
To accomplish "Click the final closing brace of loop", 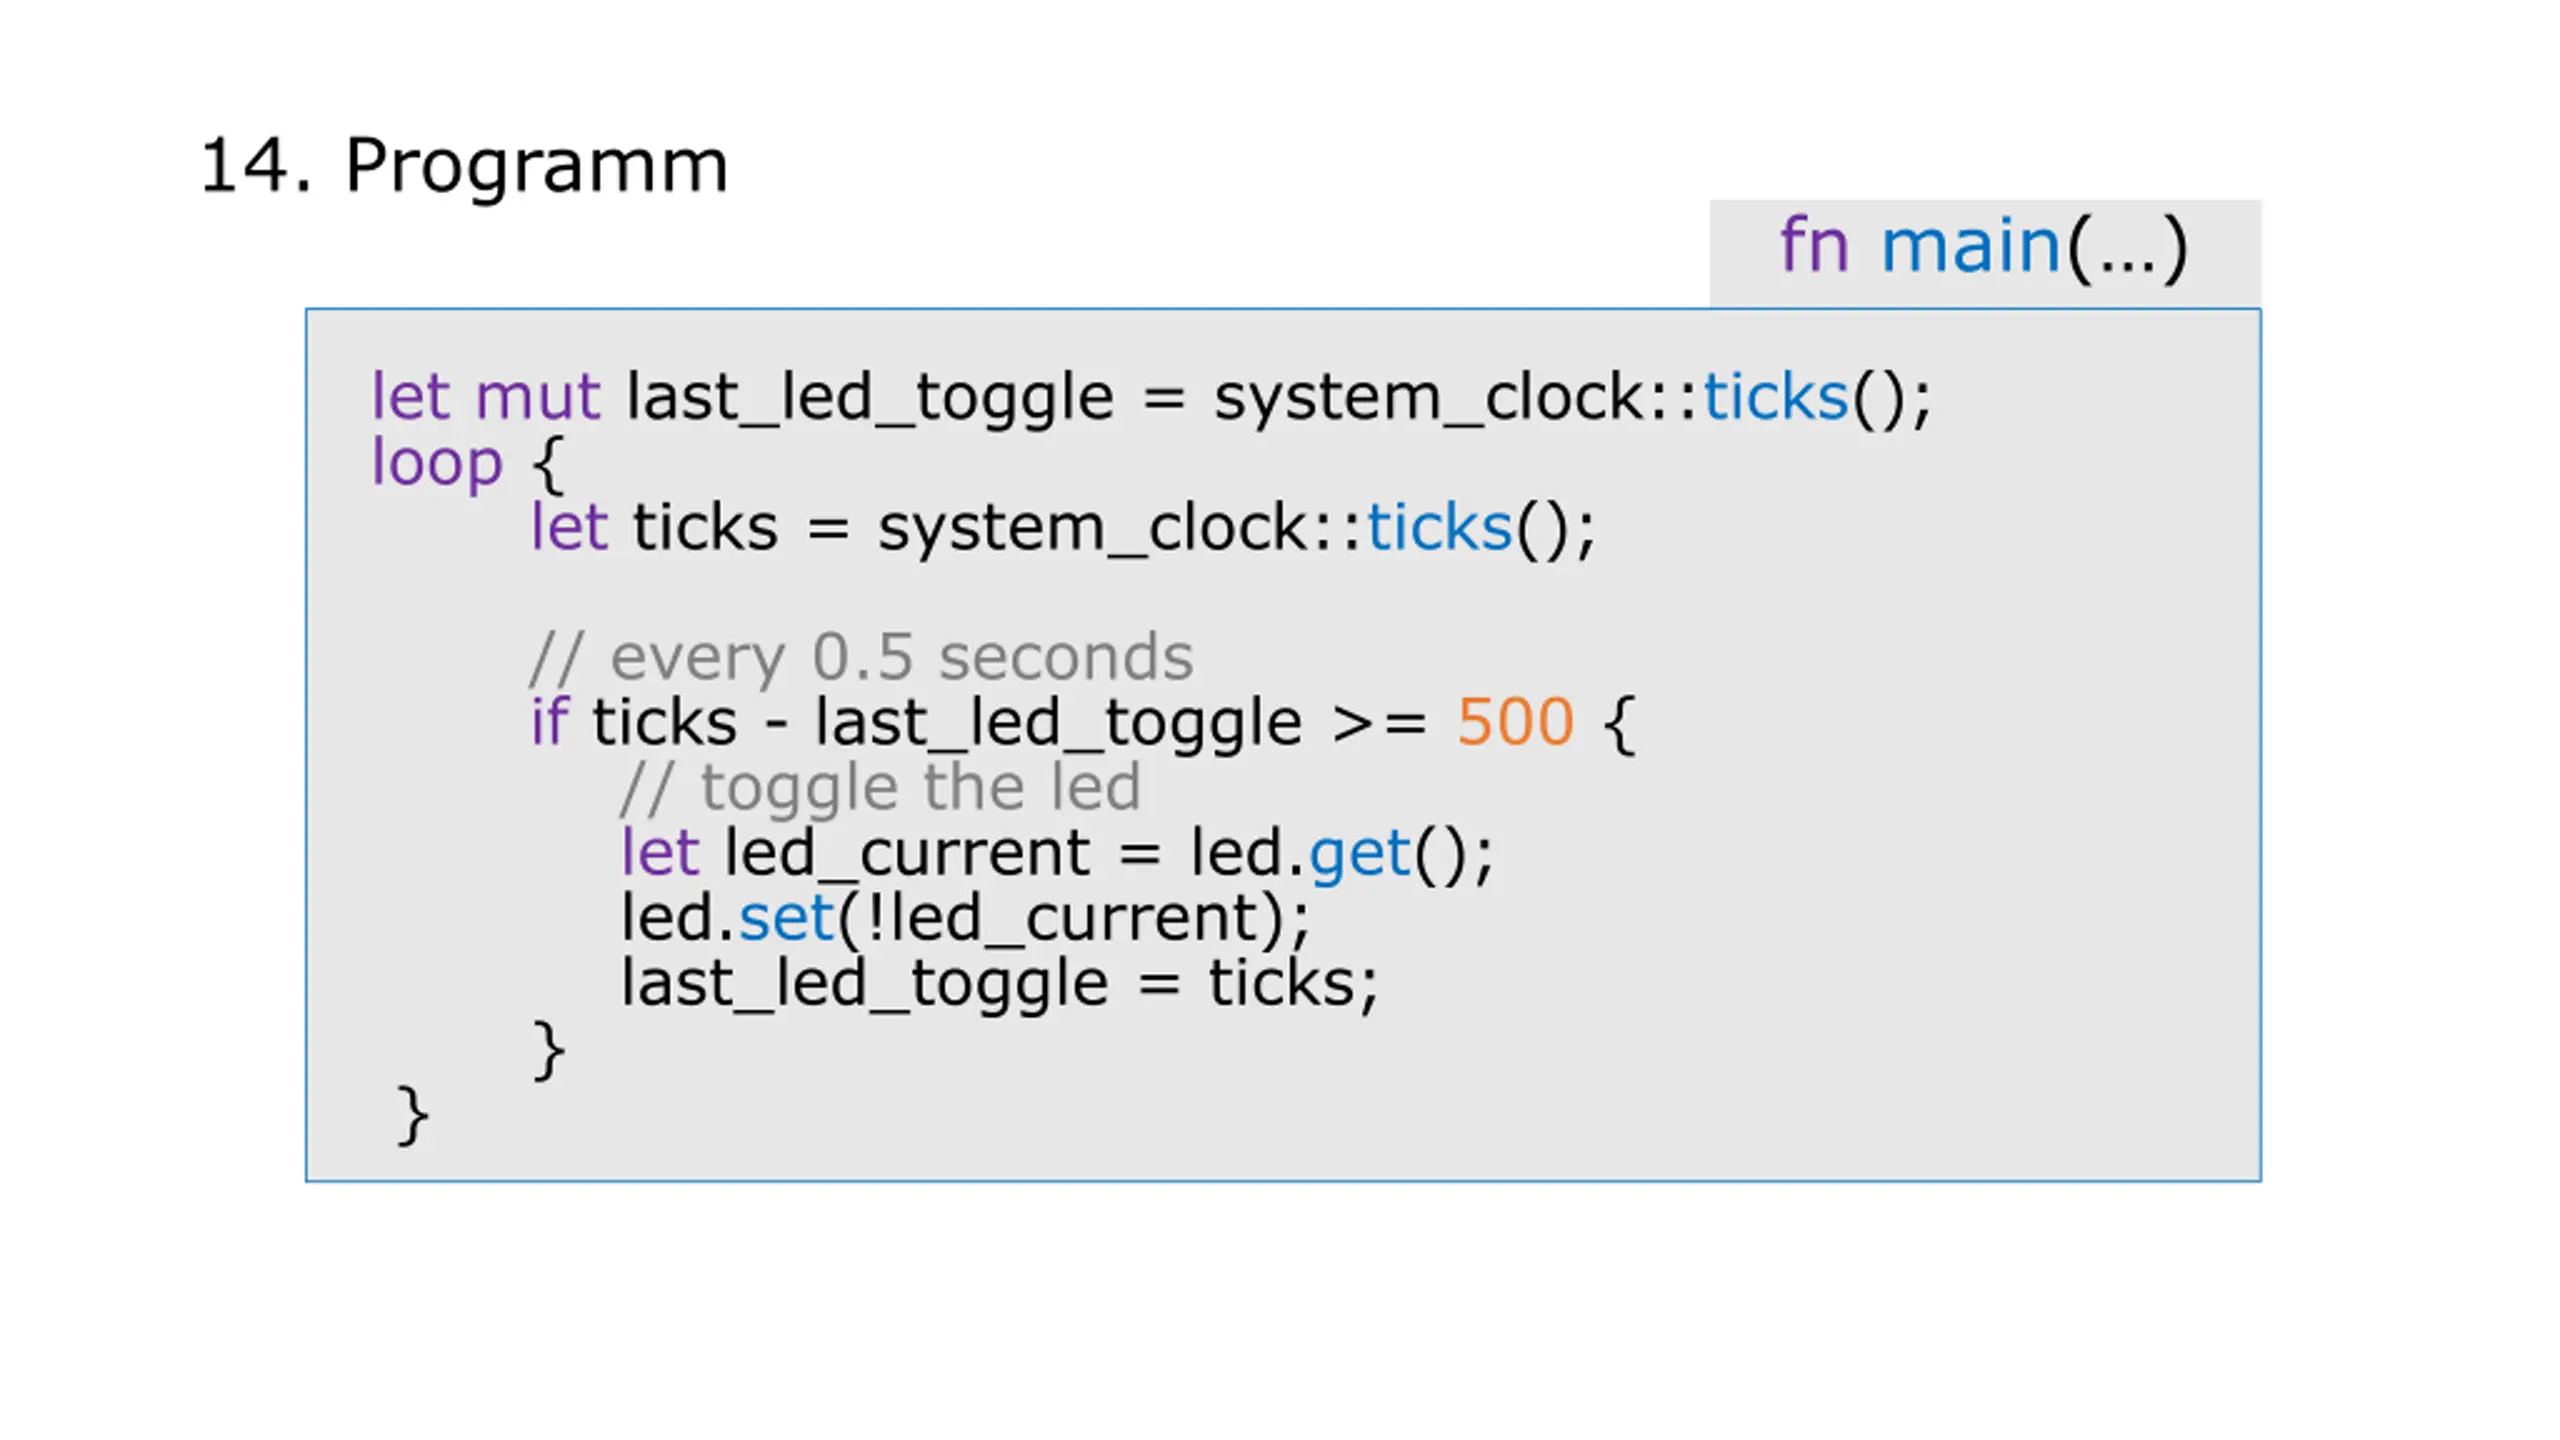I will coord(413,1116).
